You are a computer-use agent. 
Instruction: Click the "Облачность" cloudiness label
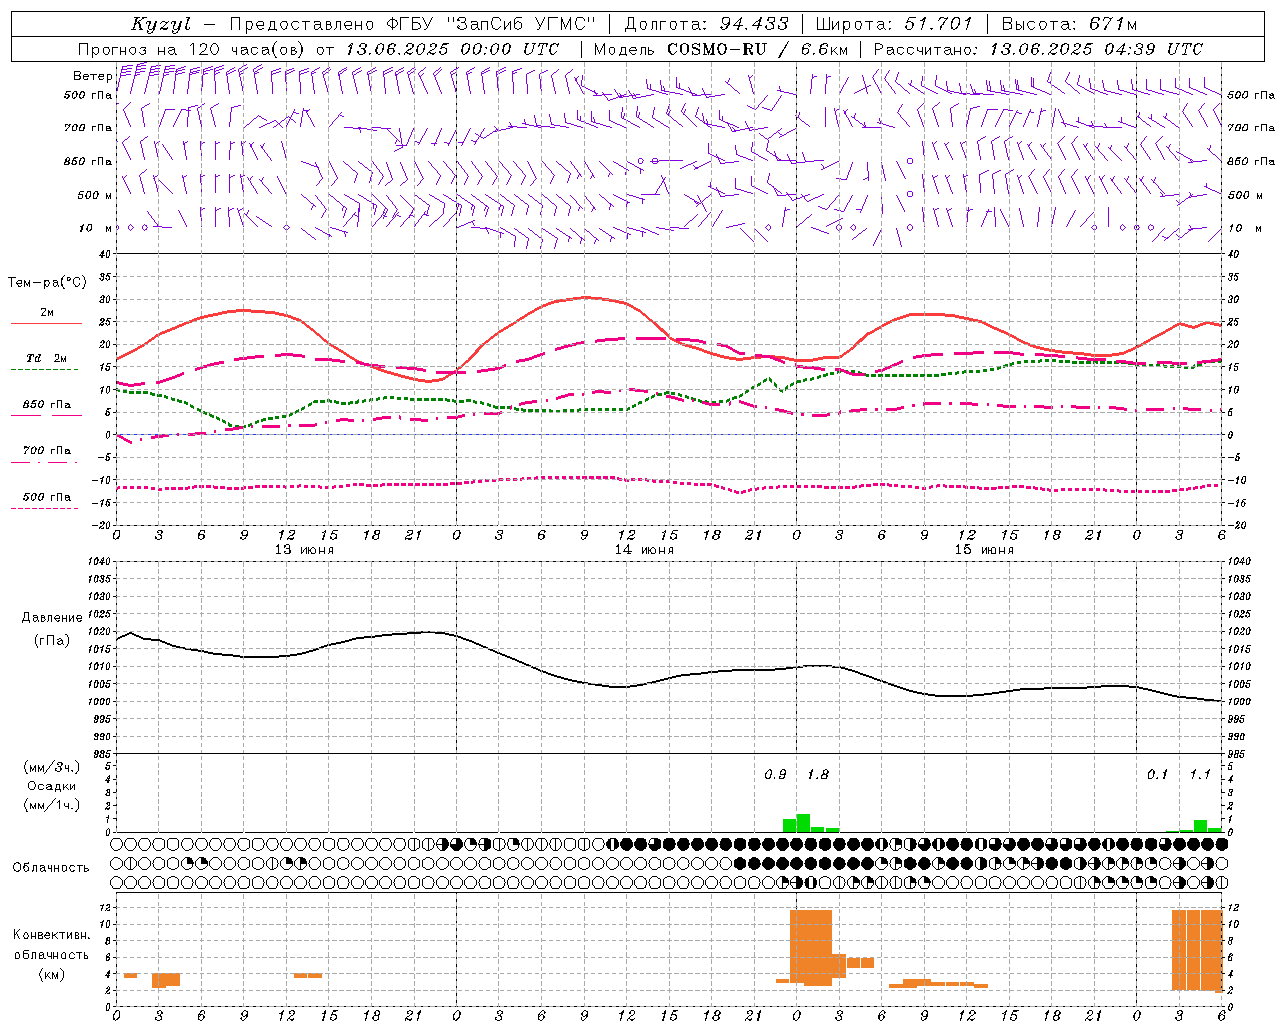51,868
